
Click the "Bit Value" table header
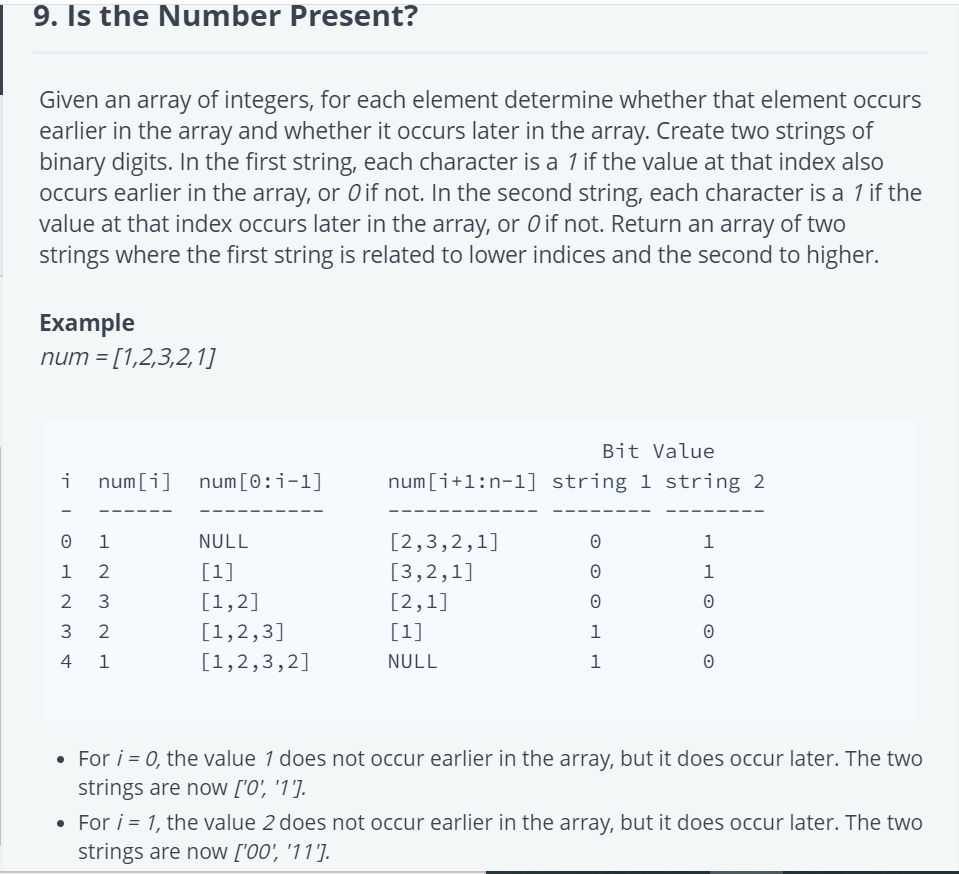tap(658, 451)
